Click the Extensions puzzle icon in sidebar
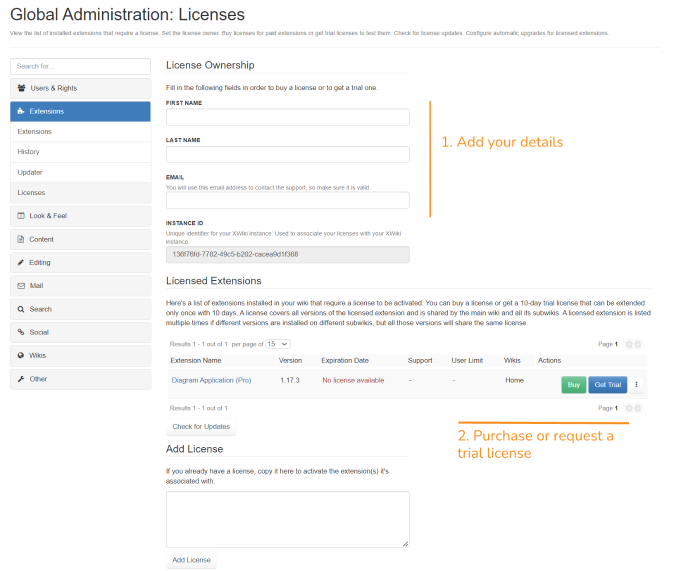Image resolution: width=700 pixels, height=571 pixels. click(21, 111)
